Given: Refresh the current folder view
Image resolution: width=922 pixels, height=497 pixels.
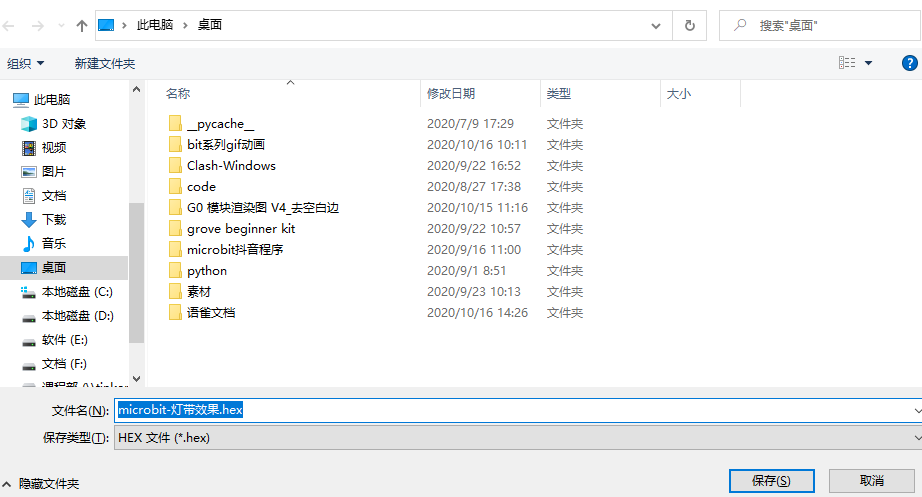Looking at the screenshot, I should tap(690, 25).
